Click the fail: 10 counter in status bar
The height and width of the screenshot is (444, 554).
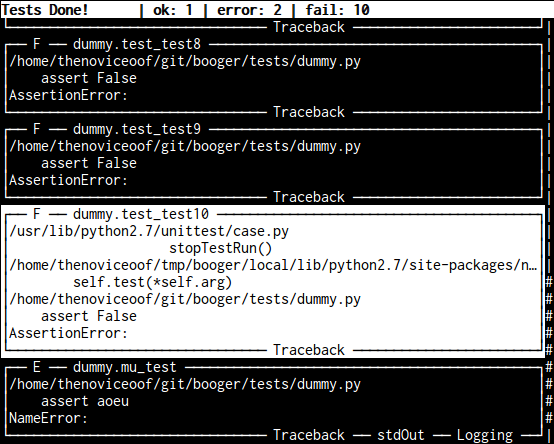(x=337, y=10)
